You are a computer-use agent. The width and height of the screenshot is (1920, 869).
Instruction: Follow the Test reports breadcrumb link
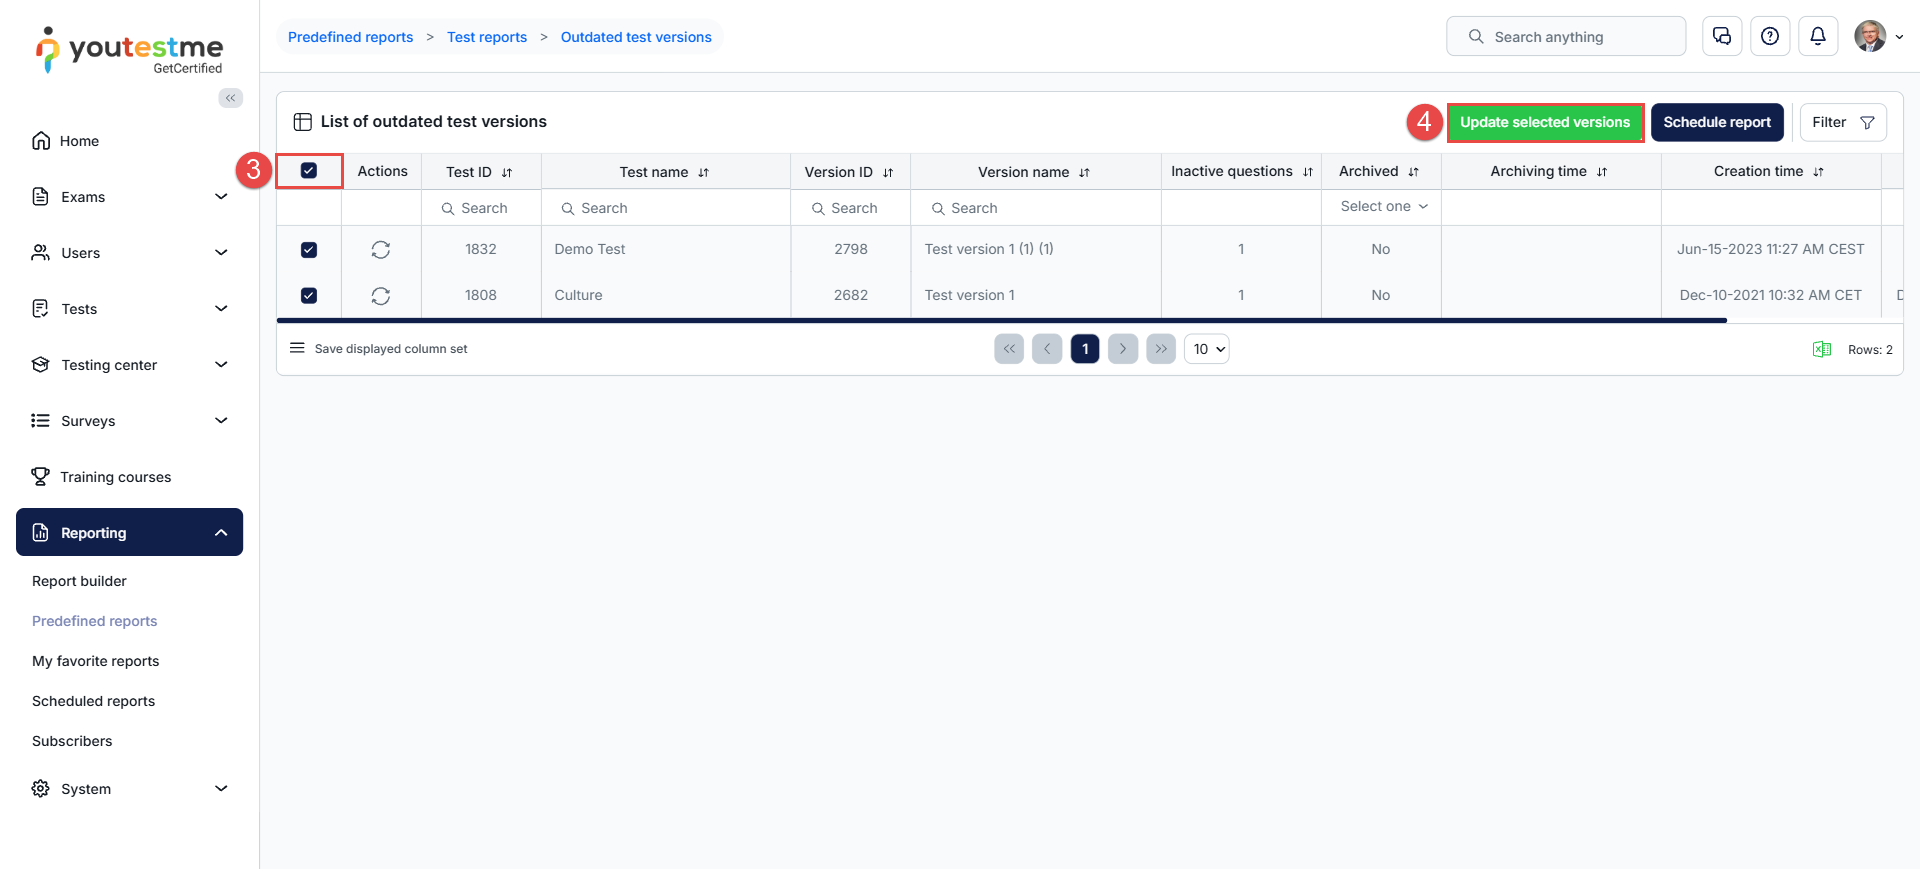click(x=487, y=37)
